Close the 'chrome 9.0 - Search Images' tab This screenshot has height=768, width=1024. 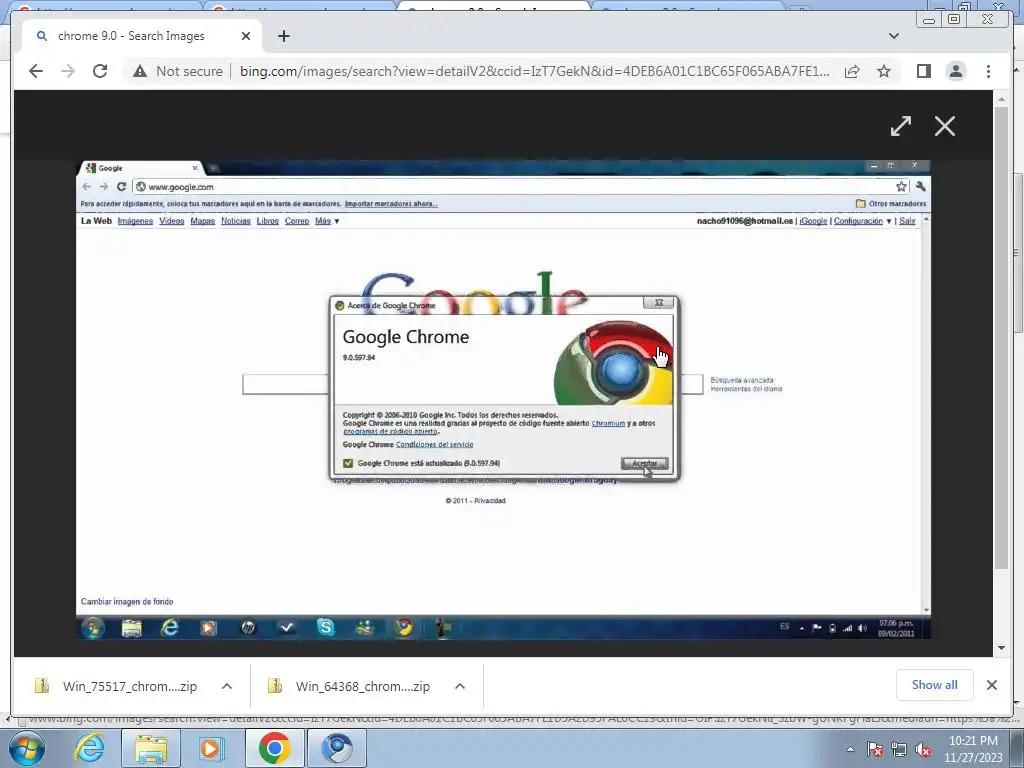click(x=246, y=36)
